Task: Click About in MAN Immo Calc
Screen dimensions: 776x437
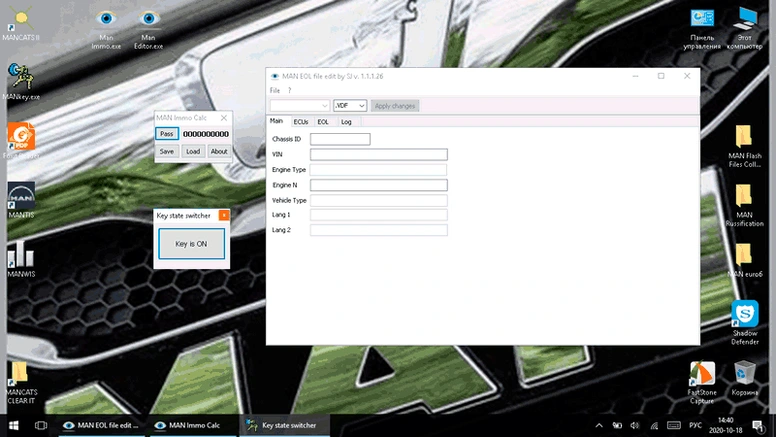Action: point(219,151)
